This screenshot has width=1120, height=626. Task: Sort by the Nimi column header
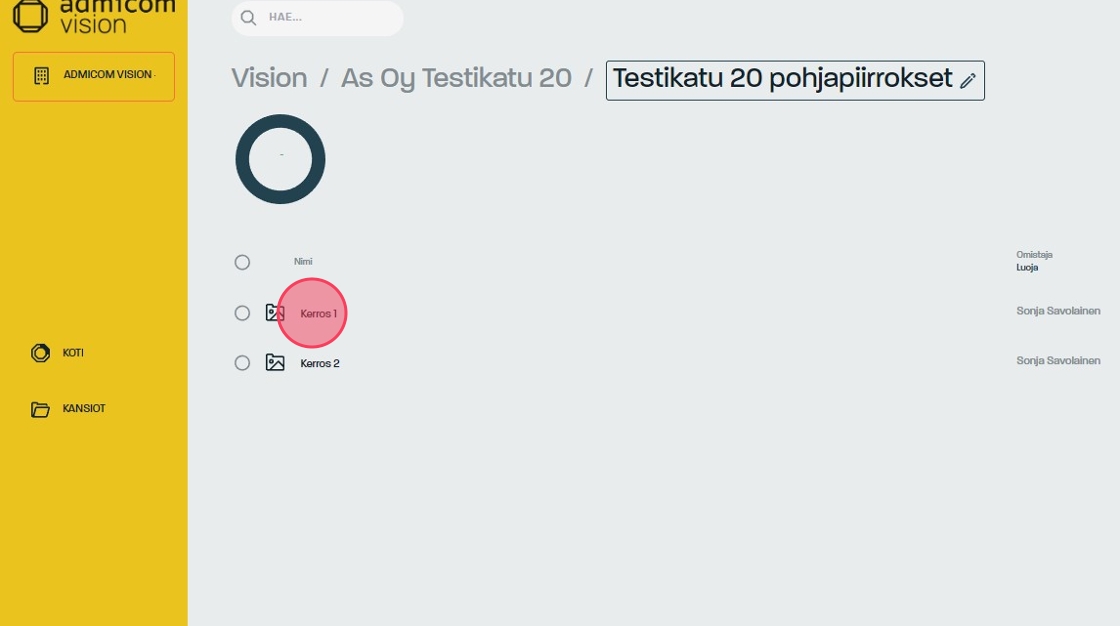[x=303, y=262]
